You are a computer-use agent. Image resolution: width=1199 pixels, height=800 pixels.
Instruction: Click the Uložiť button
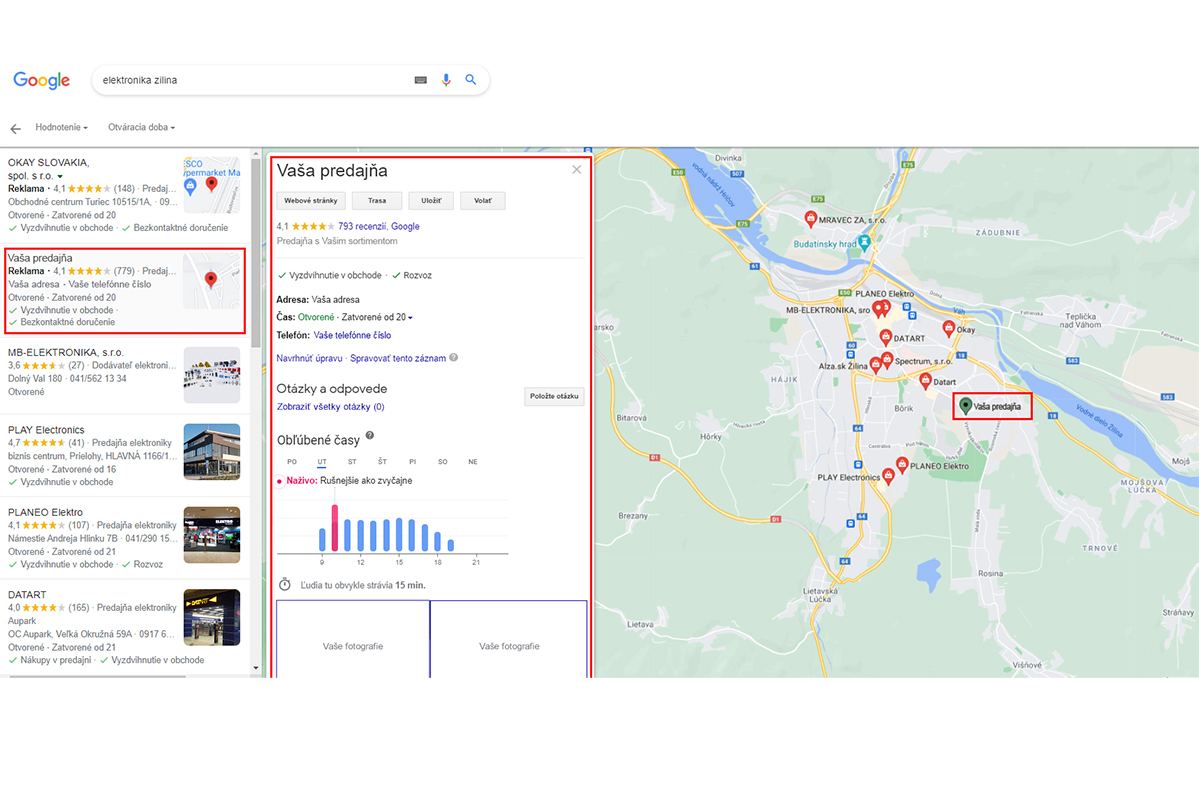click(431, 201)
